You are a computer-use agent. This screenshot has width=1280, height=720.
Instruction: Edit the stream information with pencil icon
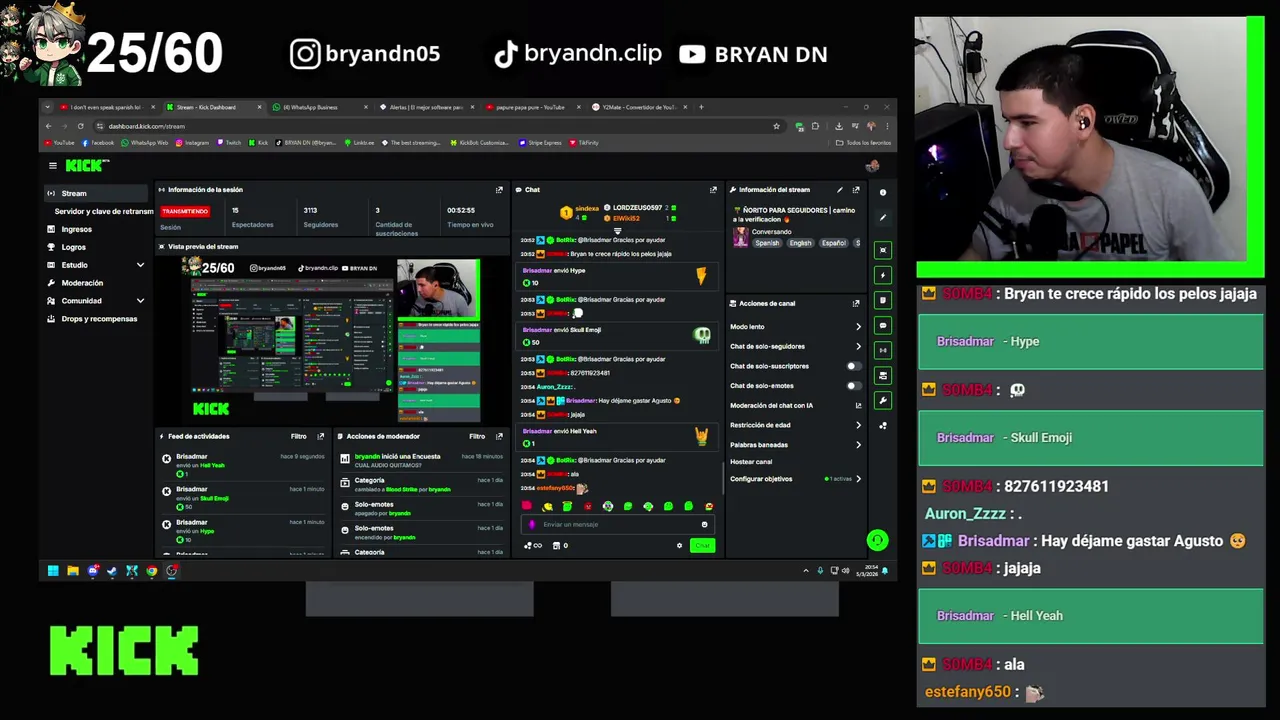click(840, 189)
